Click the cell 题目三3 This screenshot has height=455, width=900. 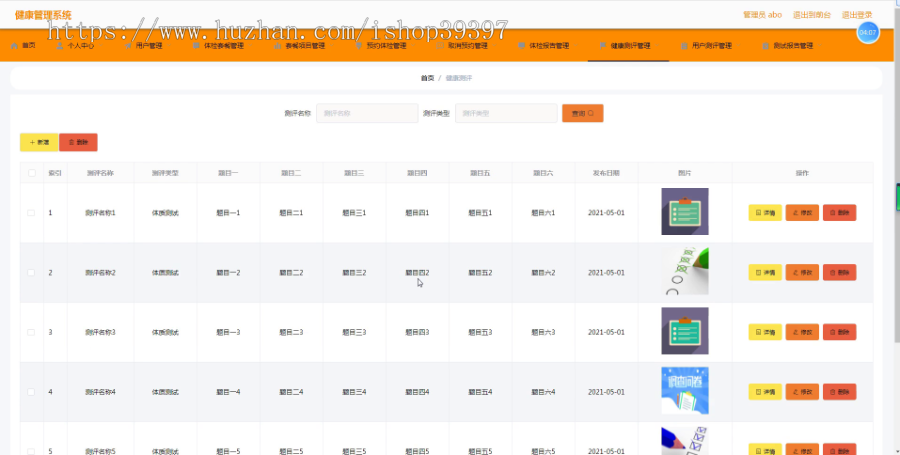354,332
